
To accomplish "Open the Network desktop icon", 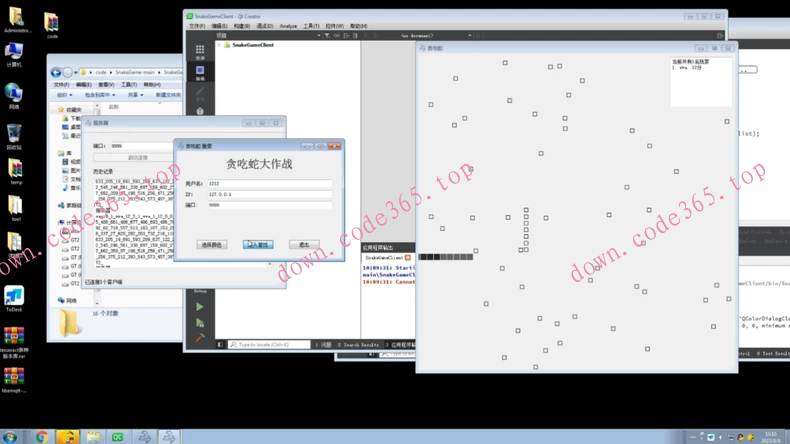I will click(14, 96).
